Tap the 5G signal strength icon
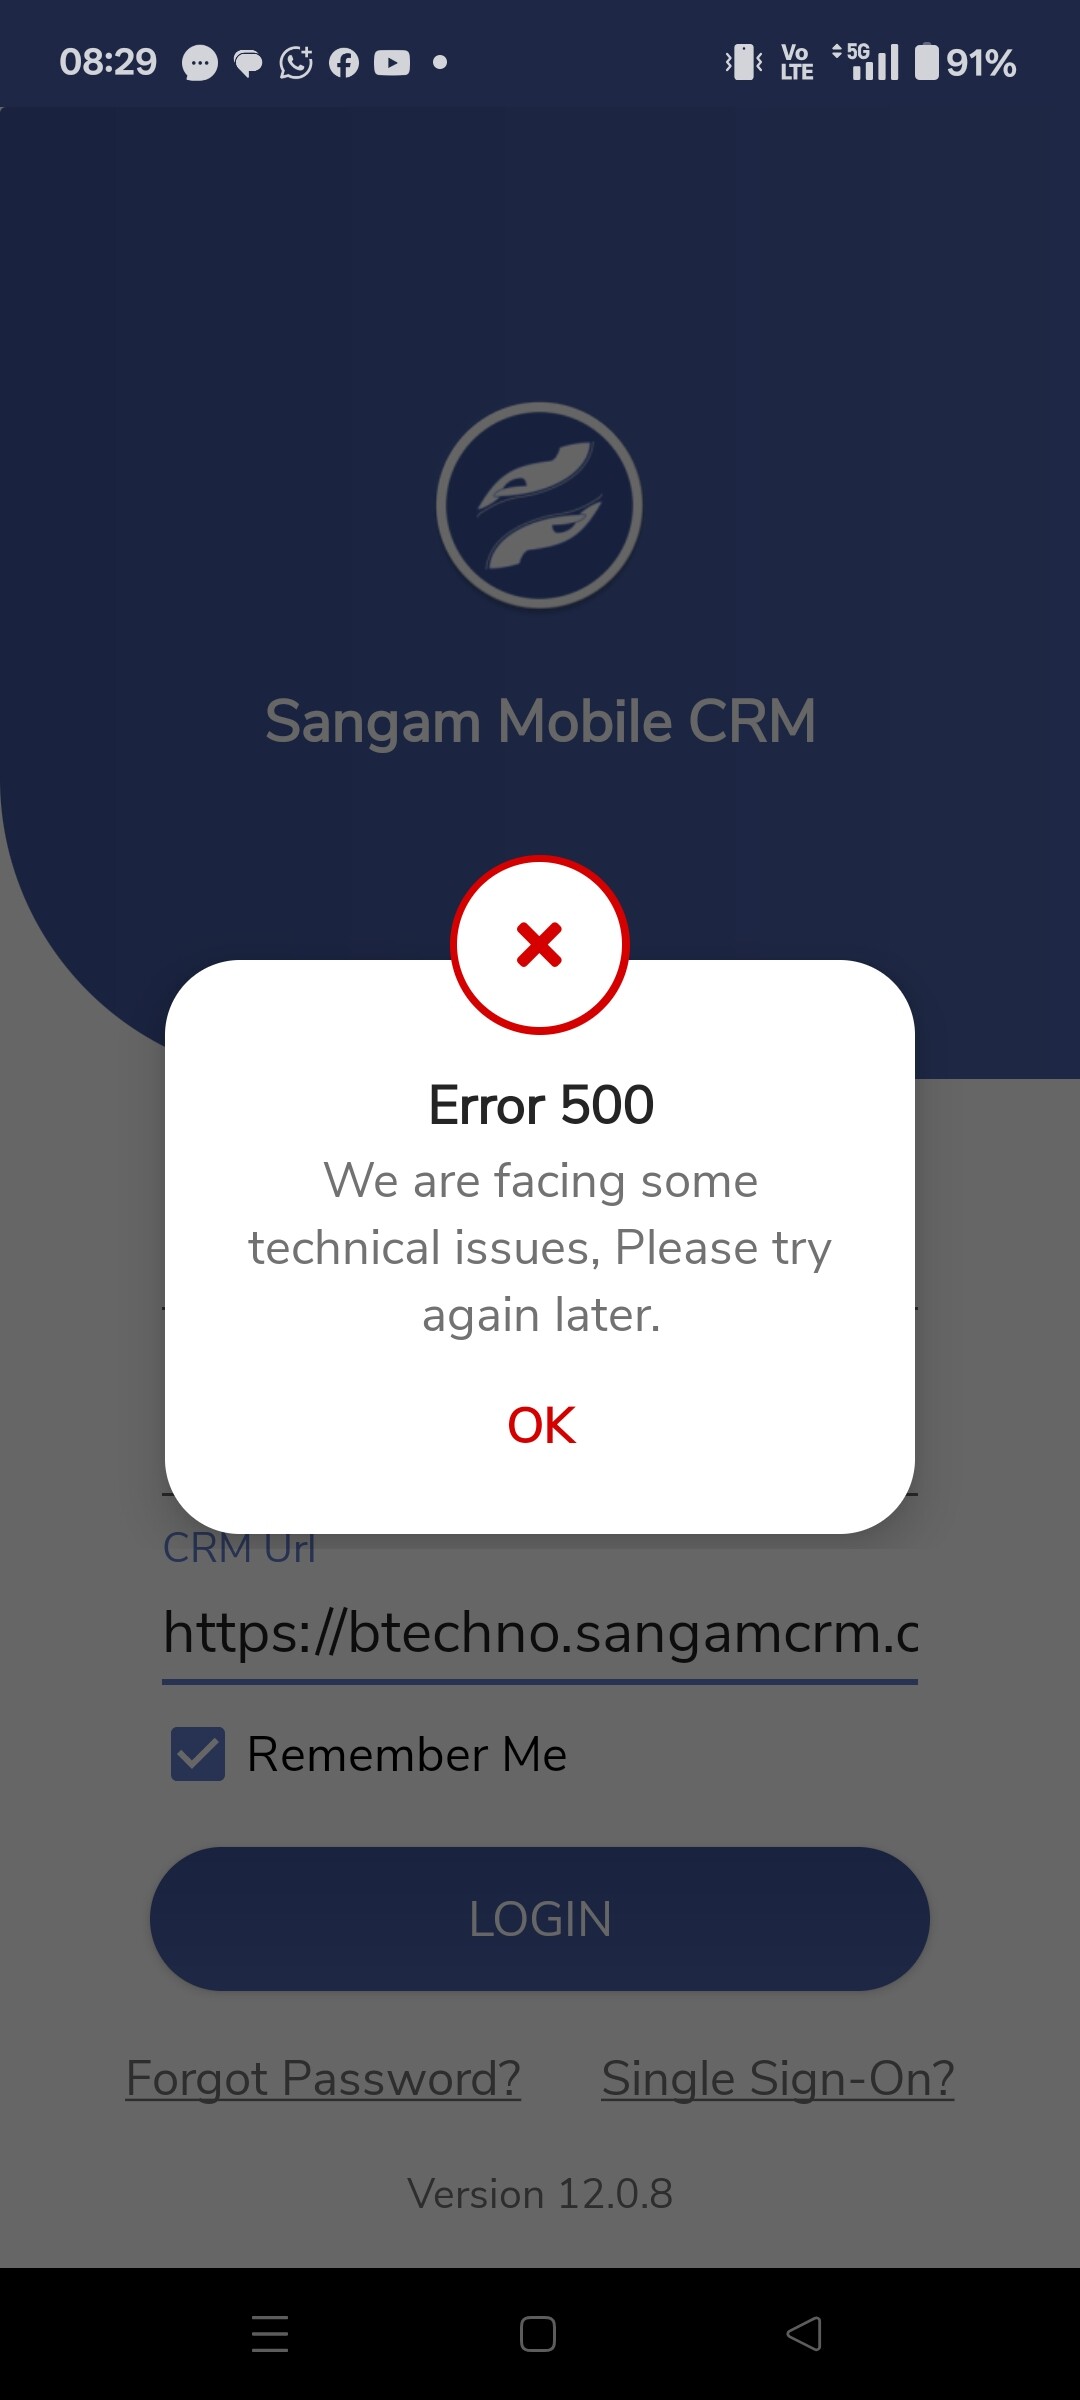 [x=866, y=61]
